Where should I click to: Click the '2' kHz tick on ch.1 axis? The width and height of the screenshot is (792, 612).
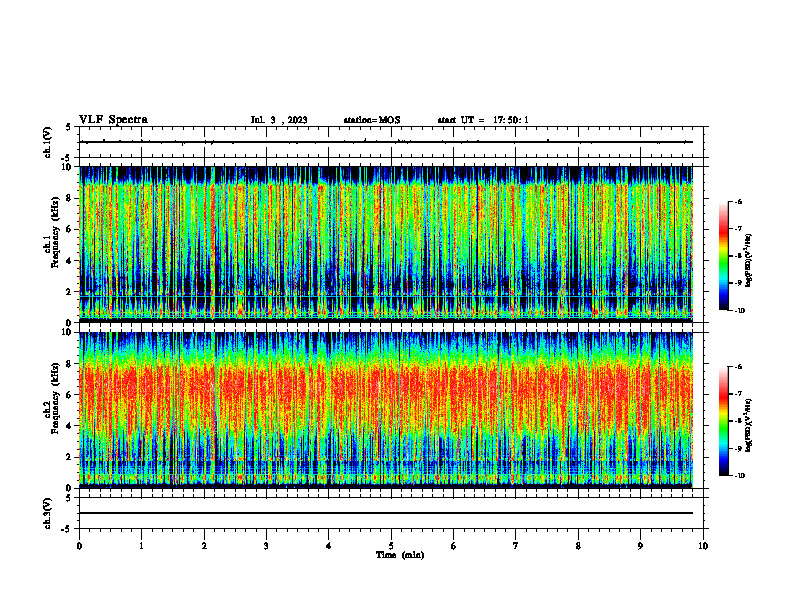[x=70, y=292]
